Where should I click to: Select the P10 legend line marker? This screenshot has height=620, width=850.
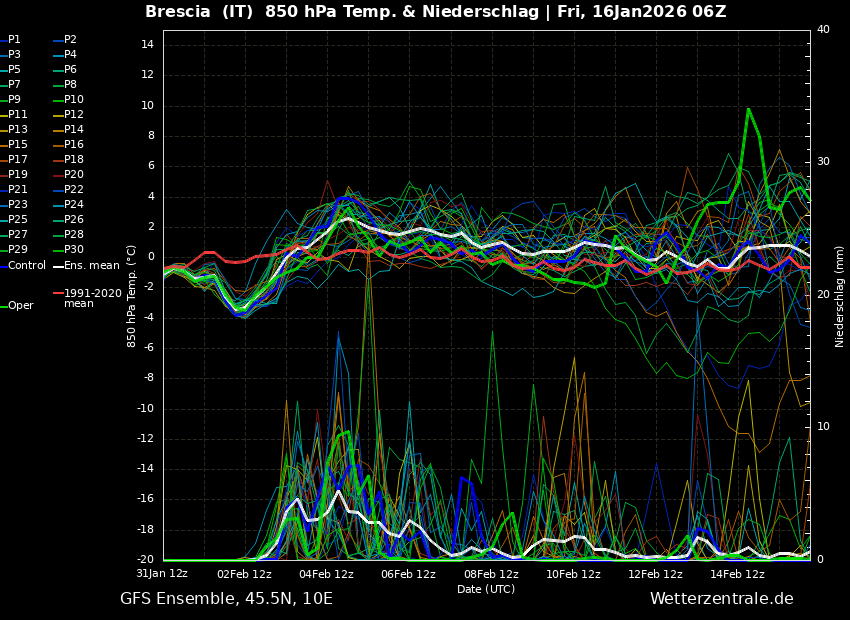(x=57, y=100)
